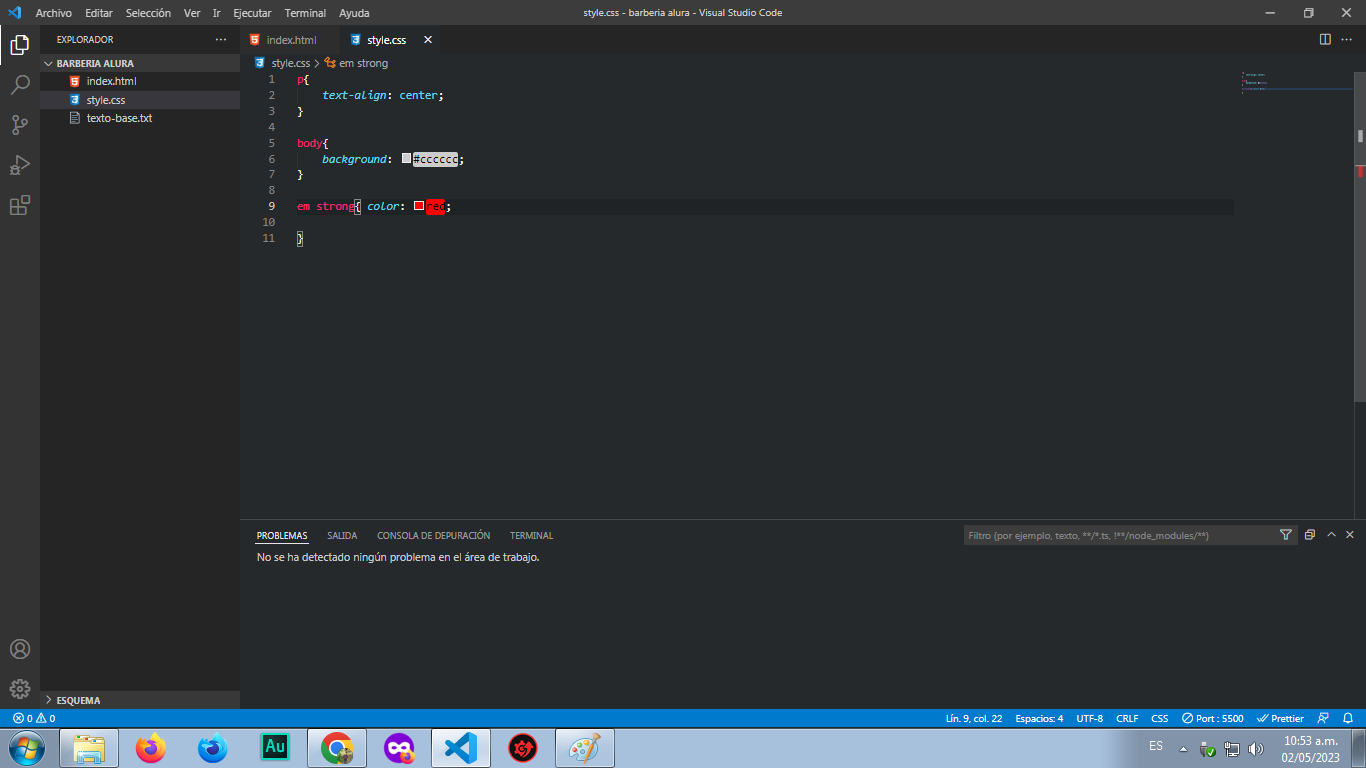
Task: Click the breadcrumb em strong symbol
Action: [356, 63]
